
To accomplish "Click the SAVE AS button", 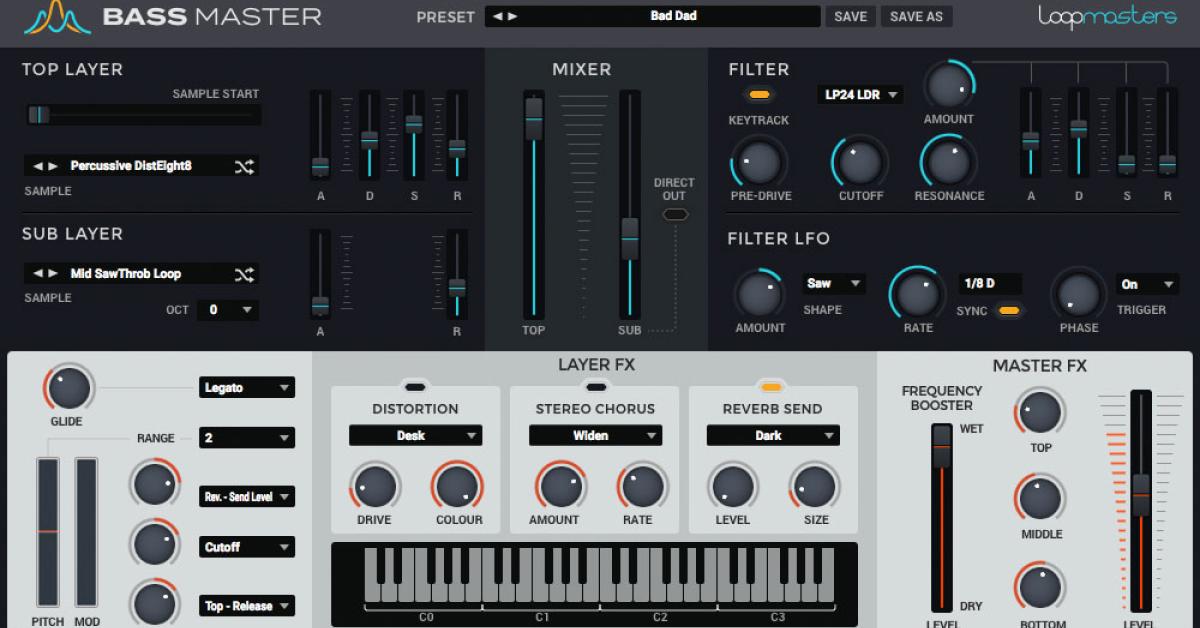I will click(916, 16).
